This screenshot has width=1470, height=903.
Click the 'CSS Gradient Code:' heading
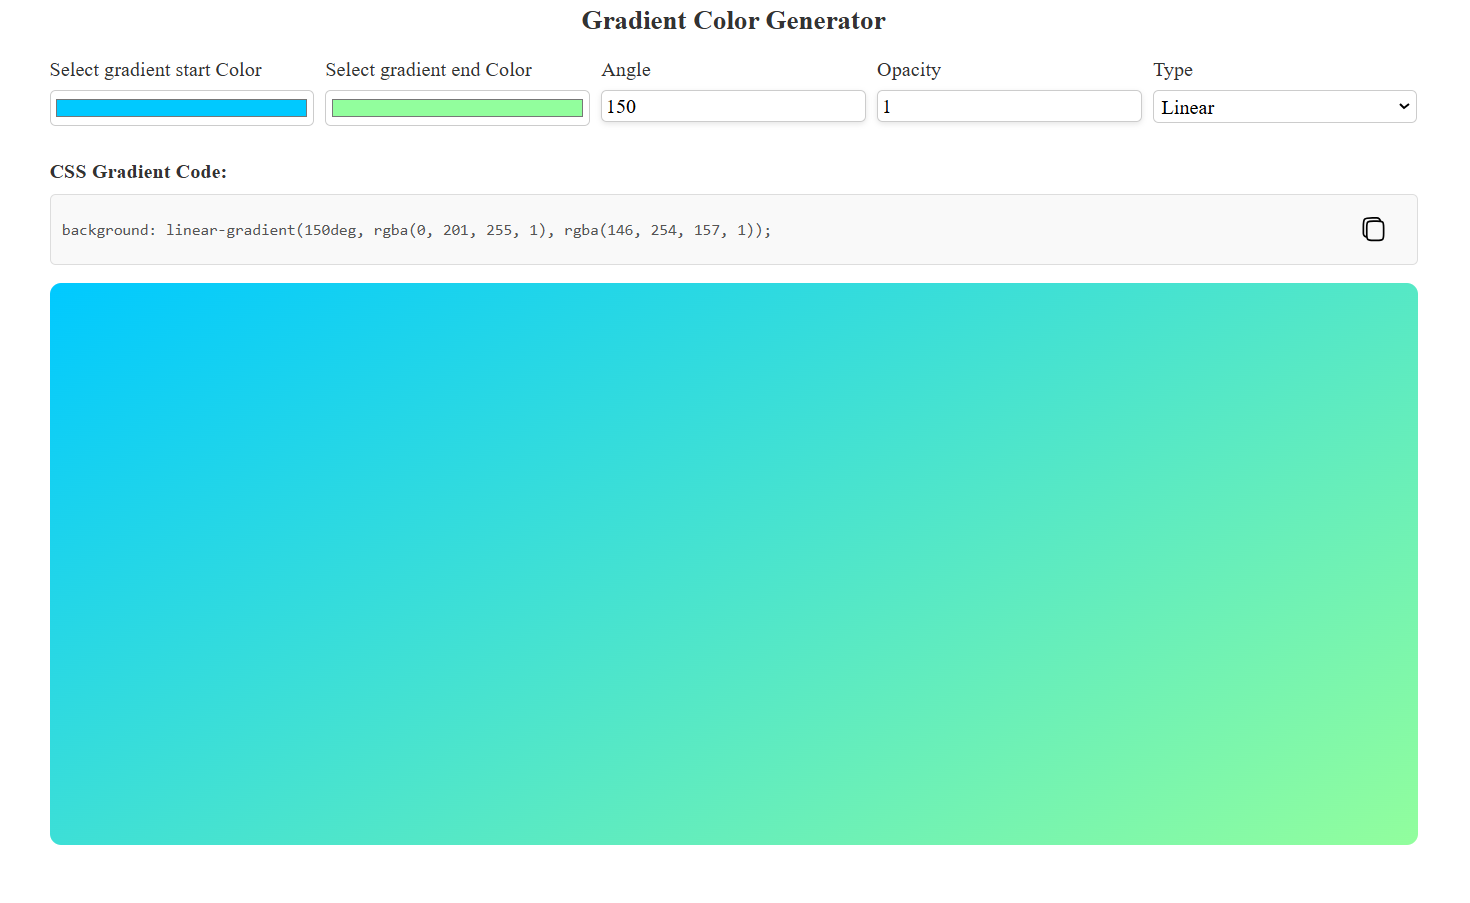point(138,172)
